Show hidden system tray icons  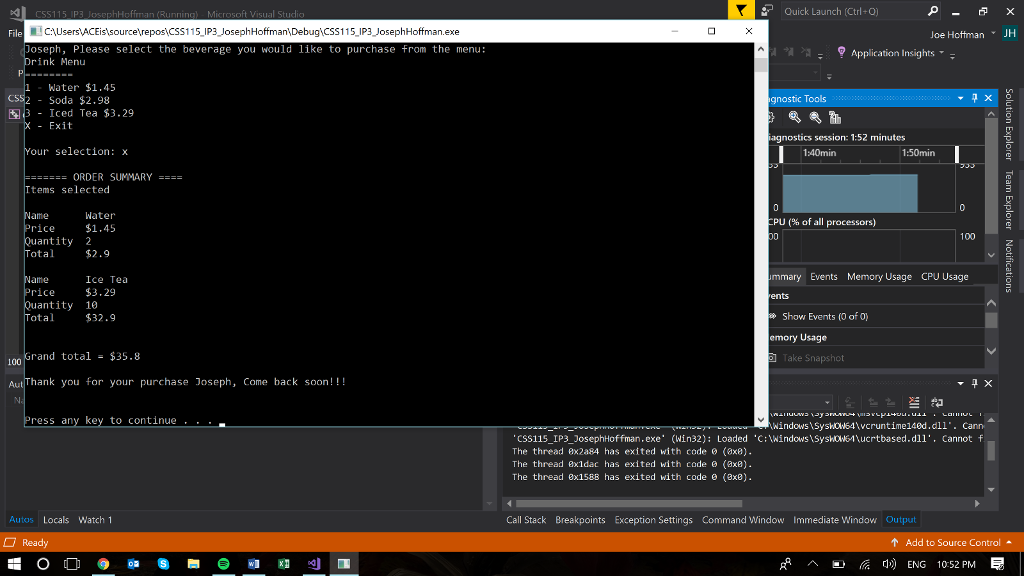point(812,564)
